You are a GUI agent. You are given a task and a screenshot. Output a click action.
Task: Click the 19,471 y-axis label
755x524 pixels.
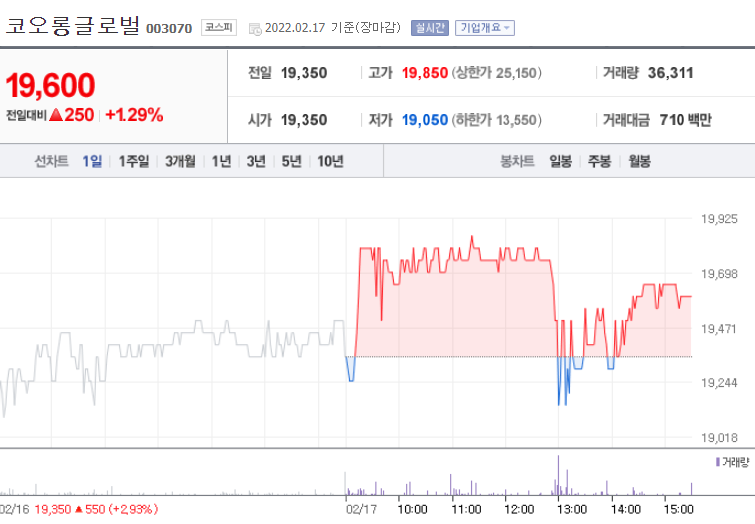click(x=718, y=329)
